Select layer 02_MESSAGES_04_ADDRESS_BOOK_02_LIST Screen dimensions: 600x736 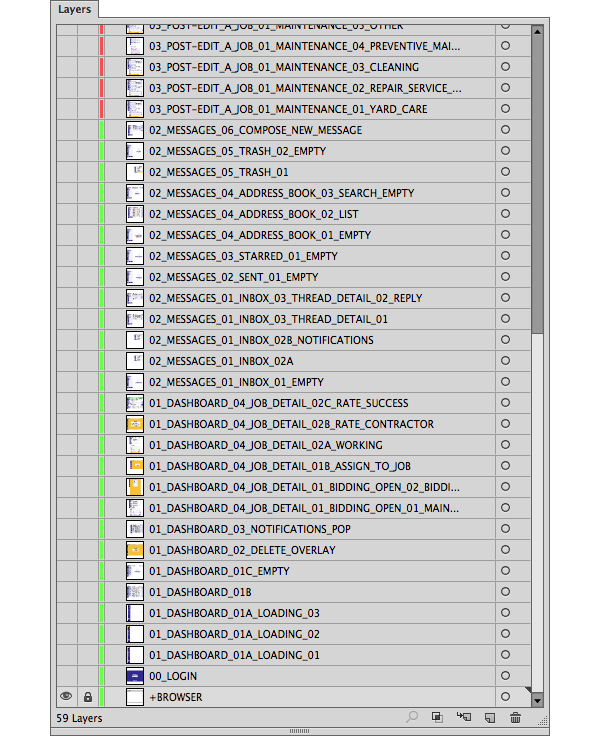coord(254,214)
